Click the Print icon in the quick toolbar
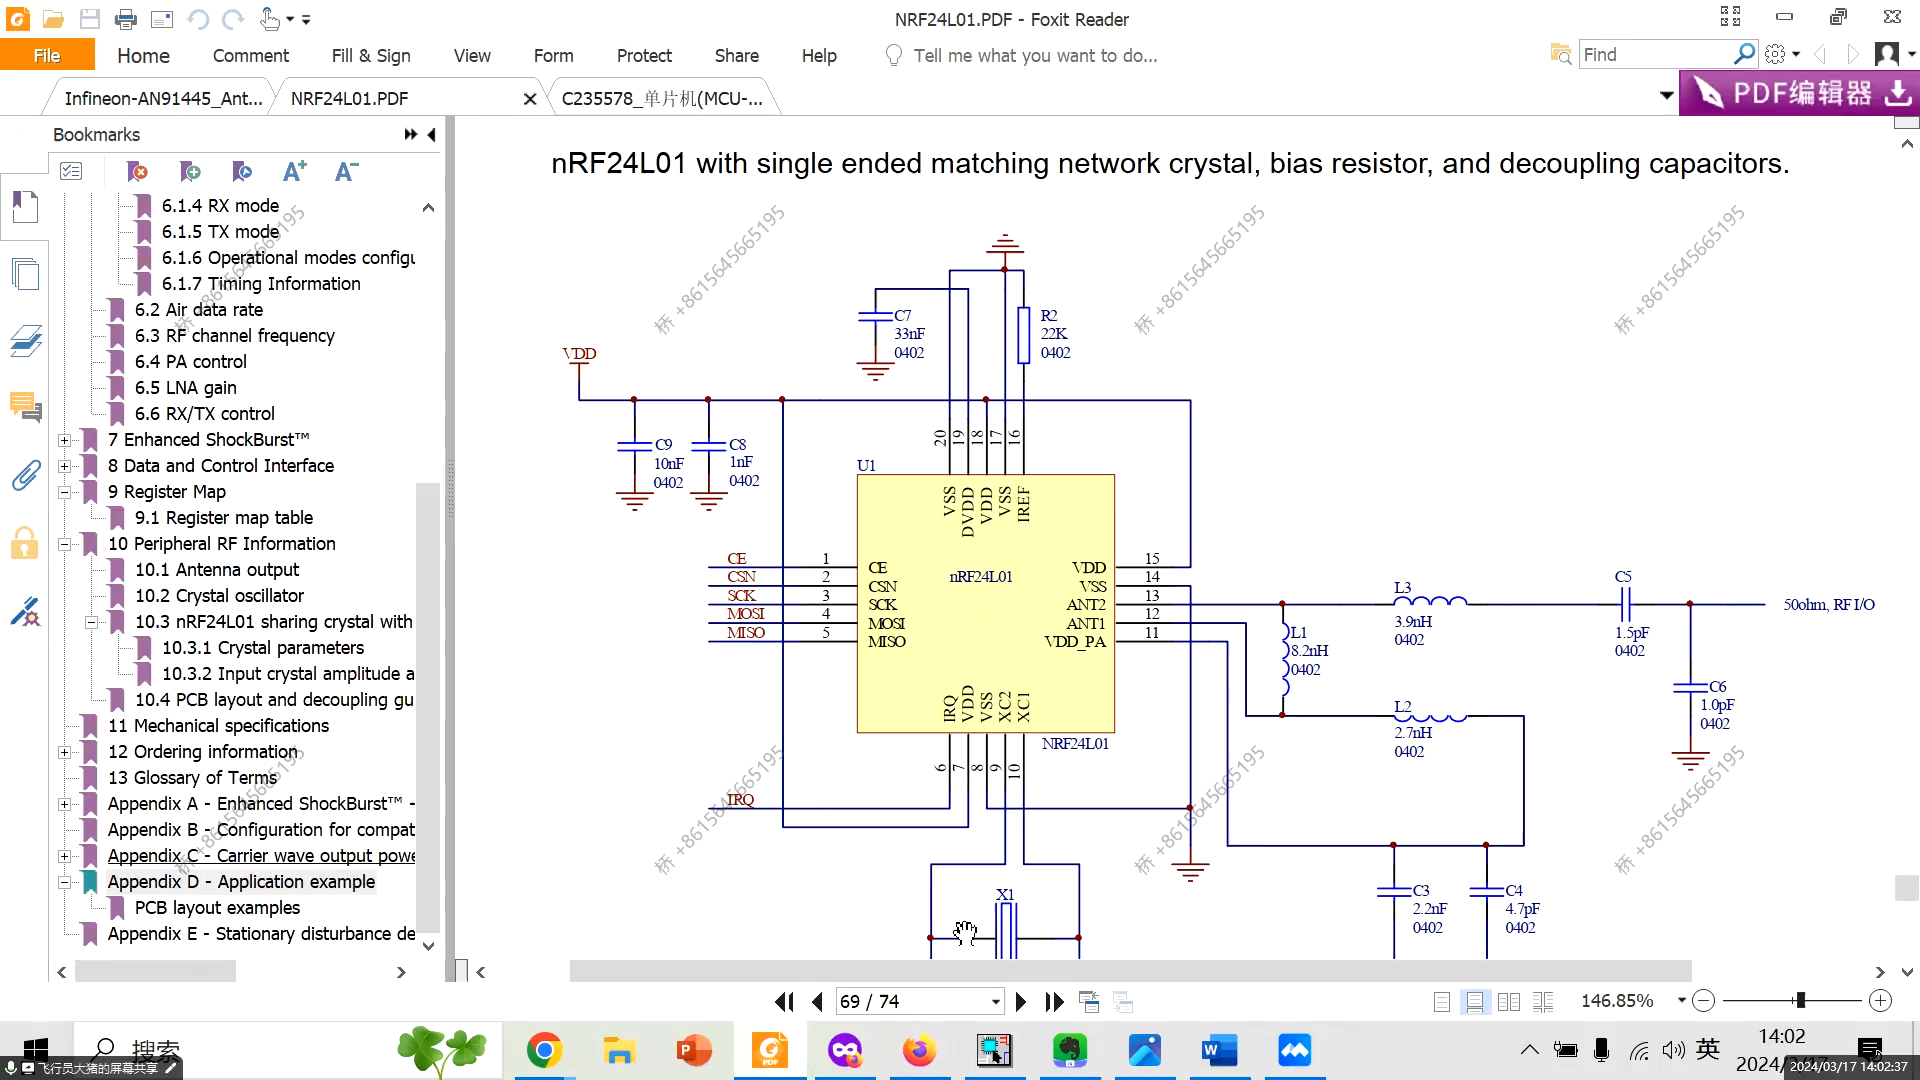Viewport: 1920px width, 1080px height. (x=126, y=19)
